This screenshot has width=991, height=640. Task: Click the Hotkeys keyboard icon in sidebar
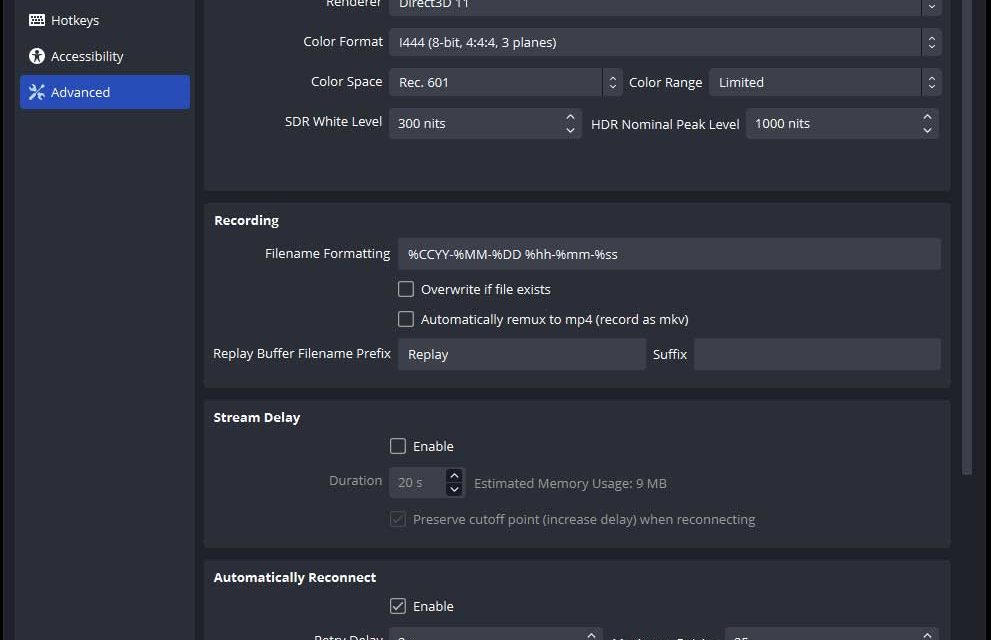[x=37, y=20]
